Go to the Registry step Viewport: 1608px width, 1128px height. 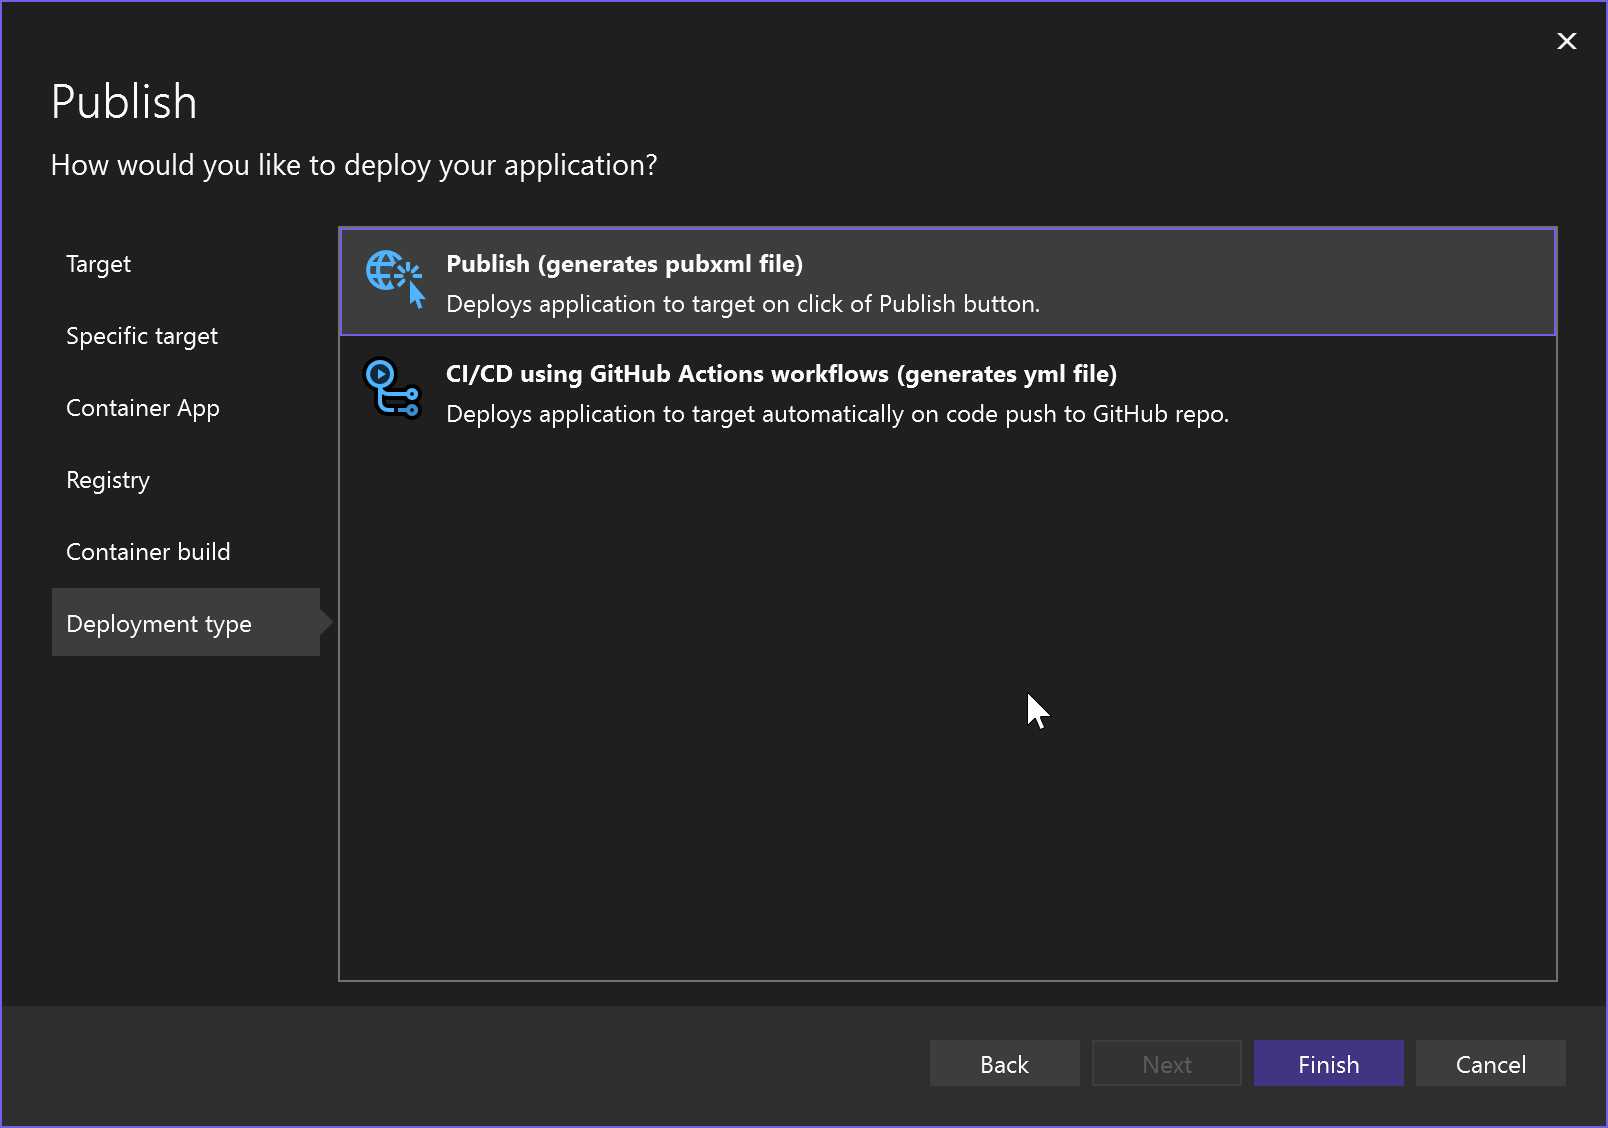click(x=107, y=480)
